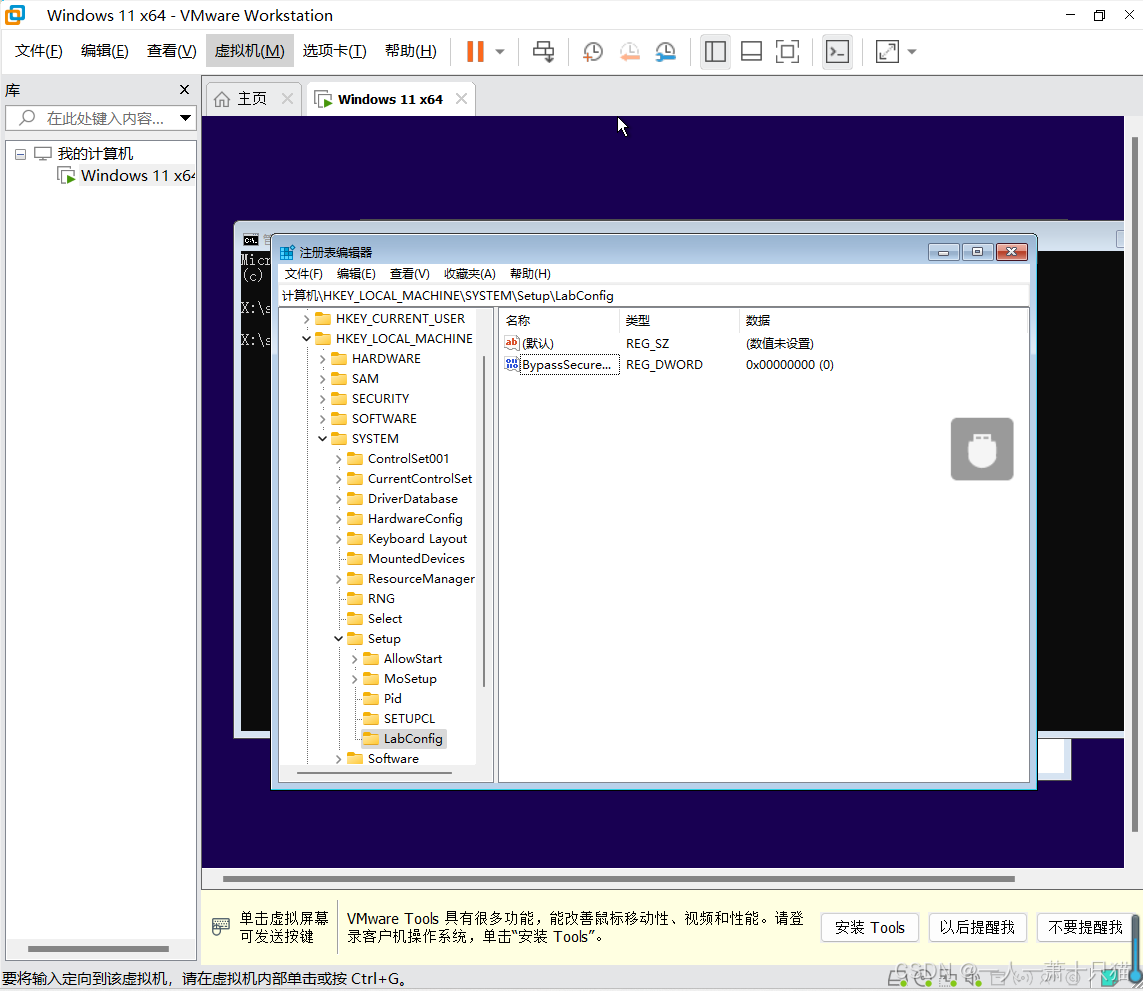Open the 文件(F) menu in VMware
Viewport: 1143px width, 991px height.
[x=39, y=50]
